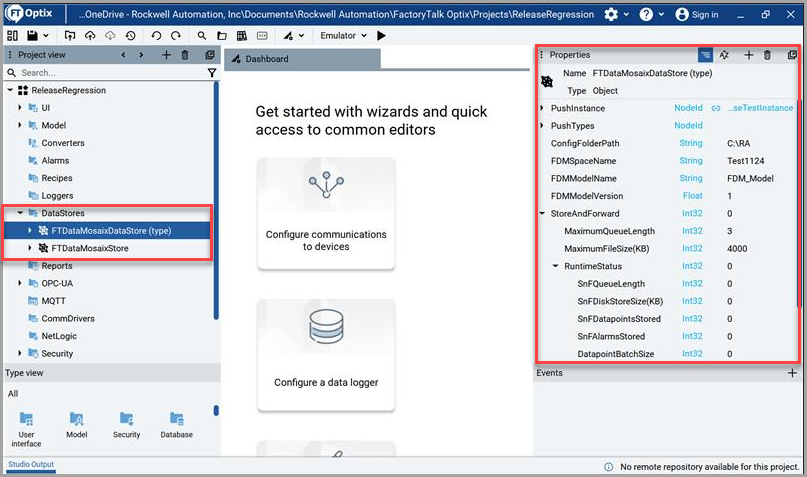Navigate back in Project view

(x=124, y=55)
